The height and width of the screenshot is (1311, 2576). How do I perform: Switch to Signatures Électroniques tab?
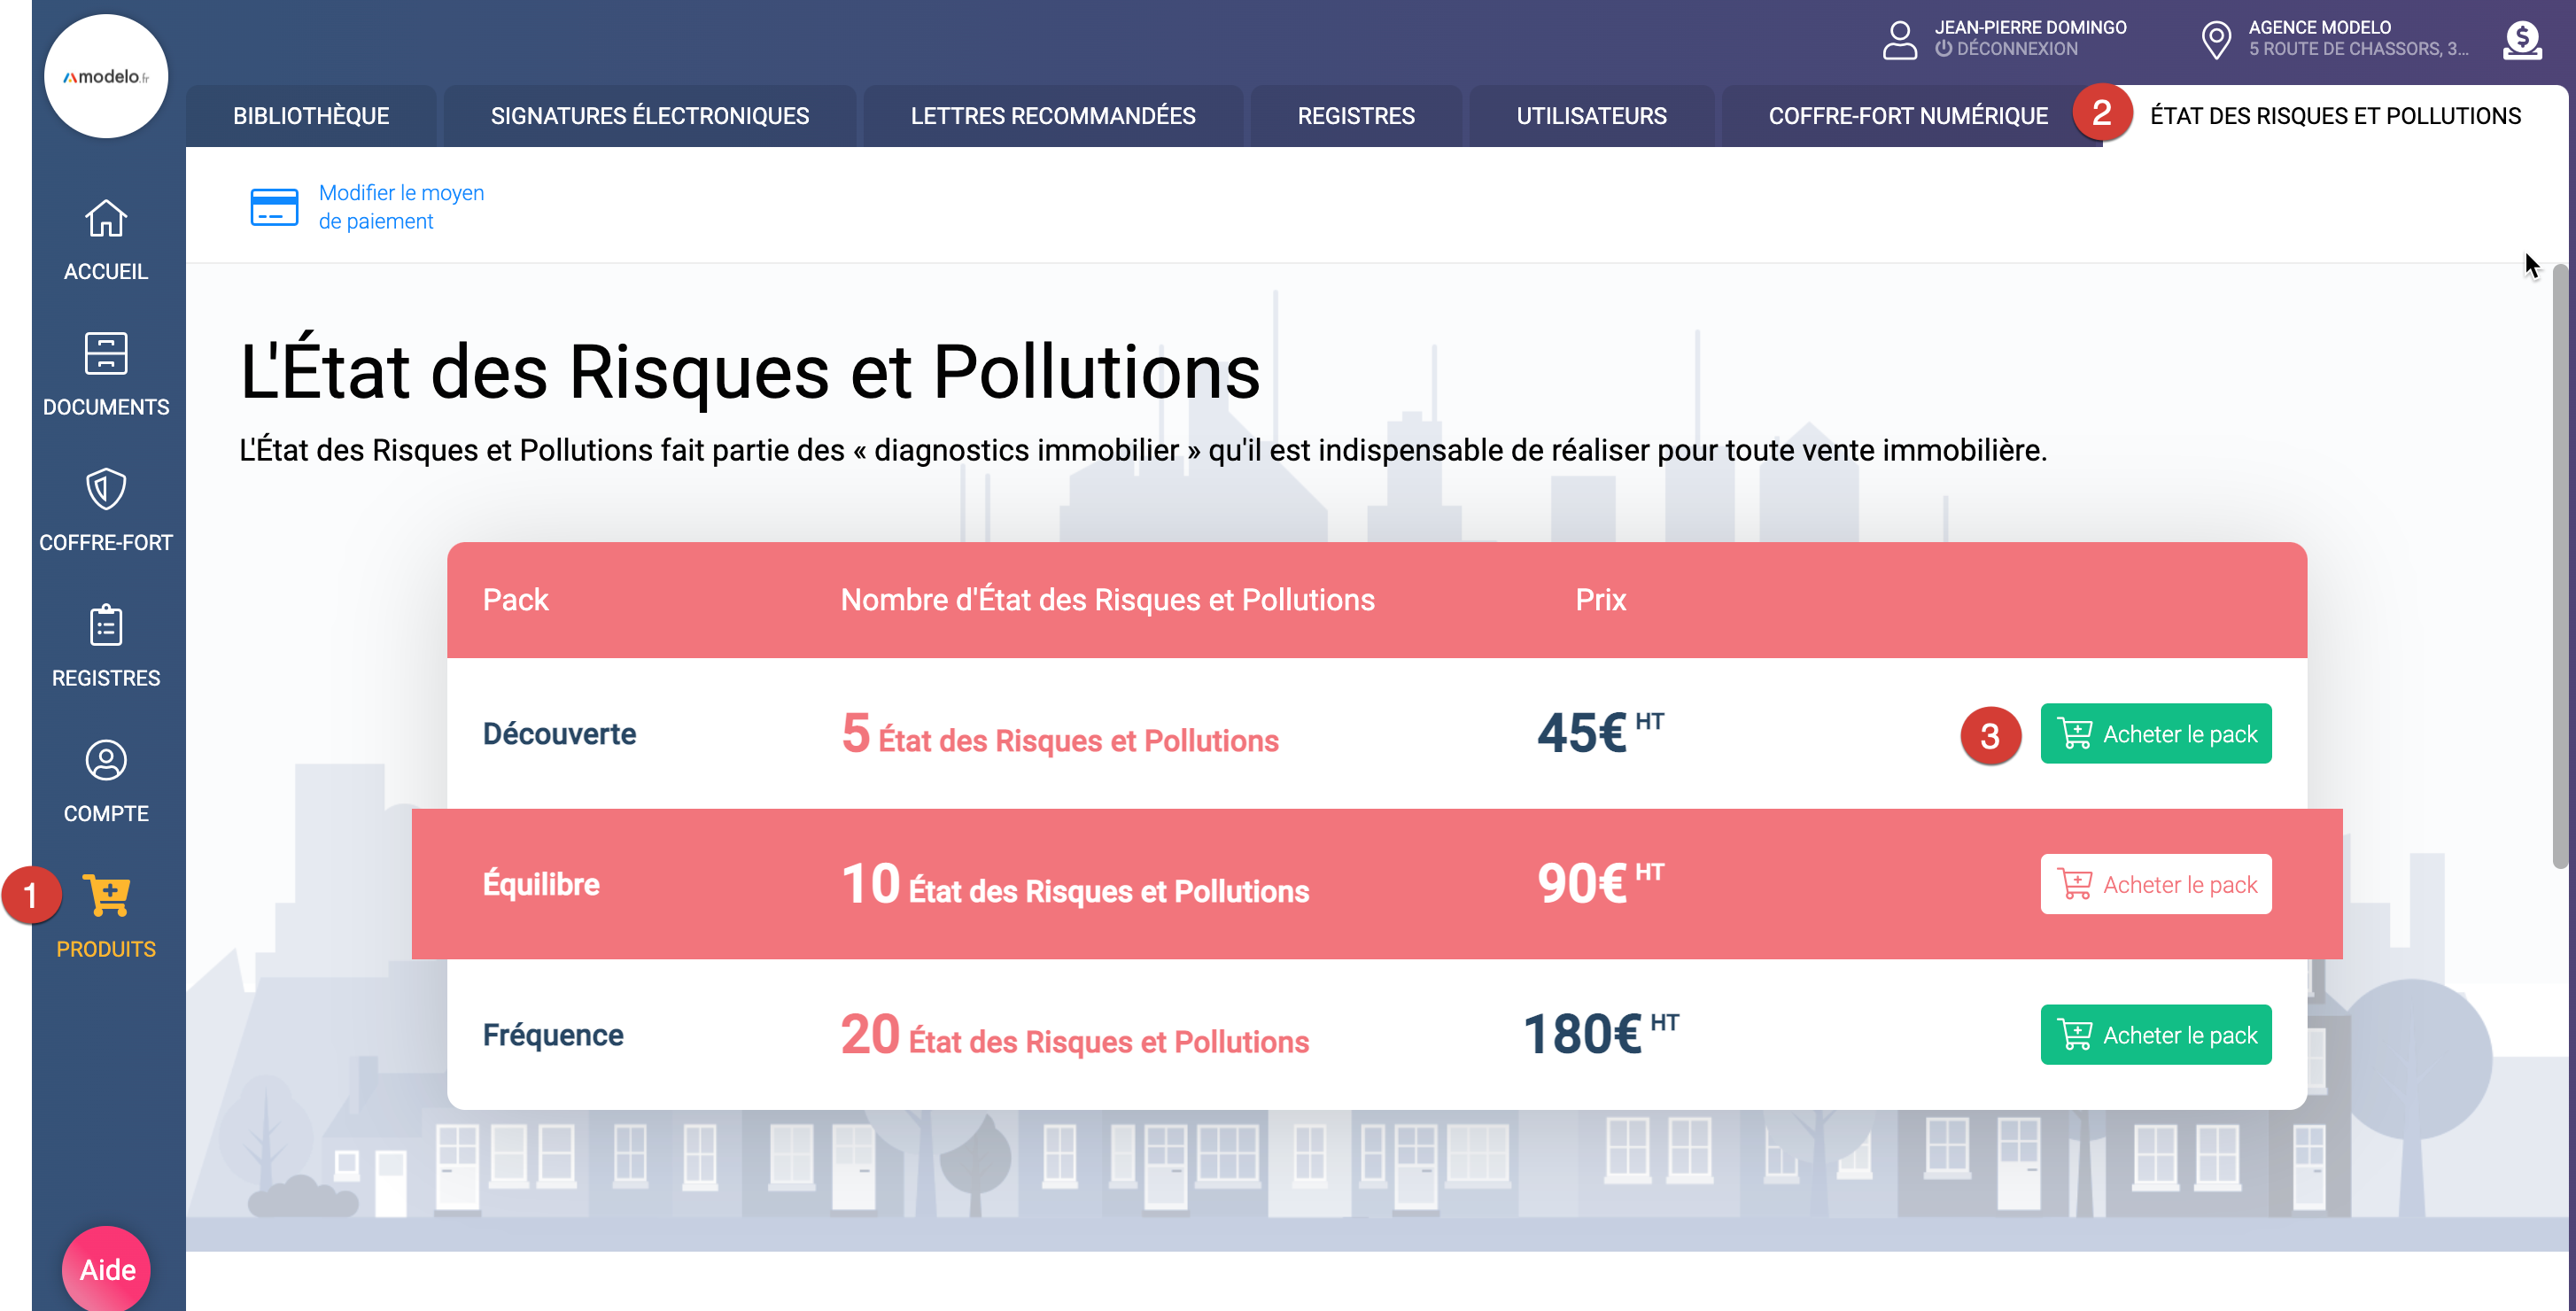[649, 116]
